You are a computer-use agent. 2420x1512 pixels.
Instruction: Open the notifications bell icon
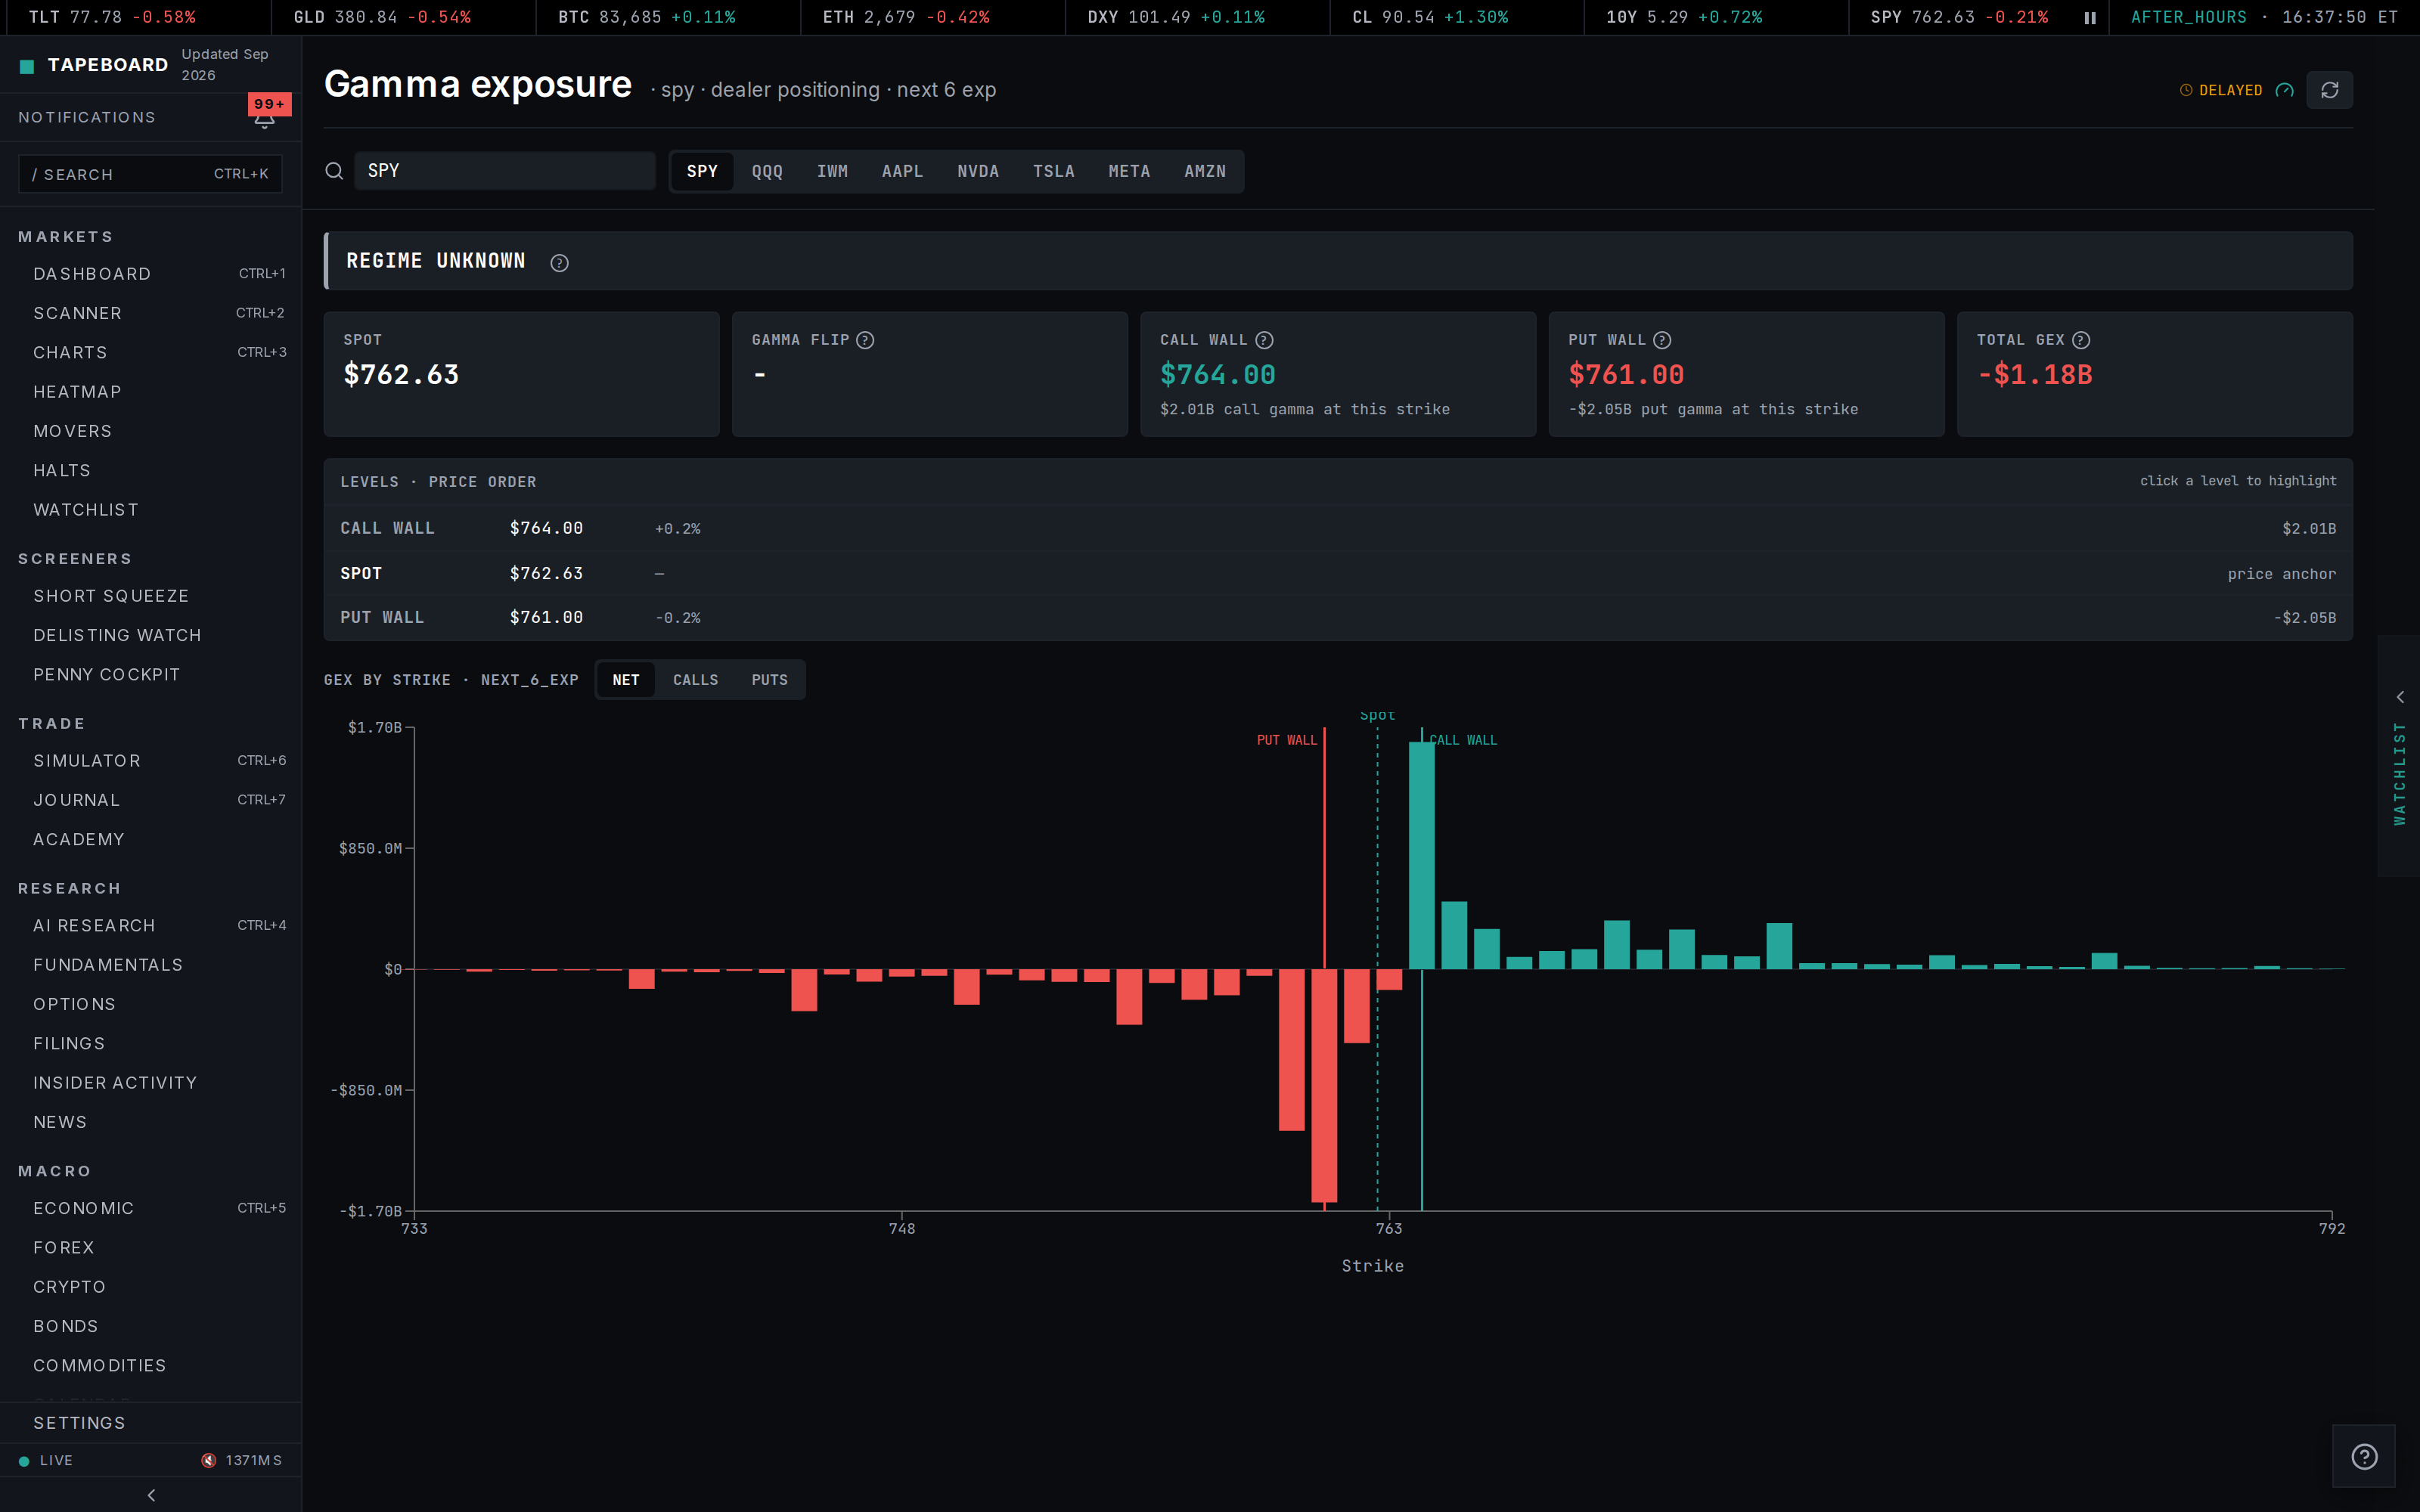point(264,118)
